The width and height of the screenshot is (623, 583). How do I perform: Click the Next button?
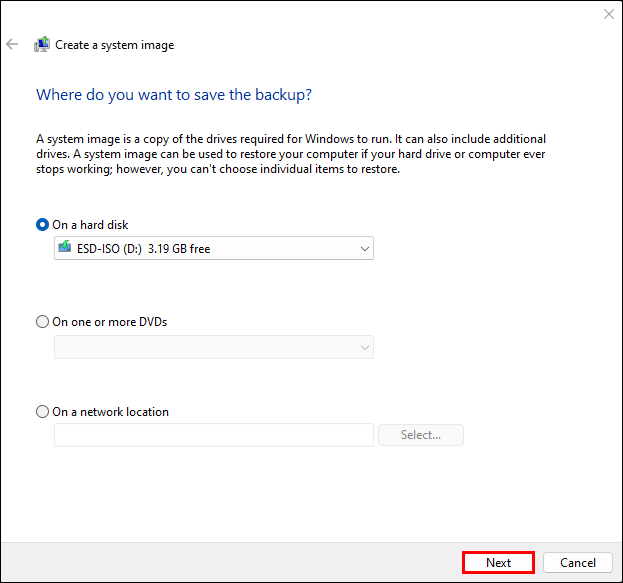coord(498,563)
